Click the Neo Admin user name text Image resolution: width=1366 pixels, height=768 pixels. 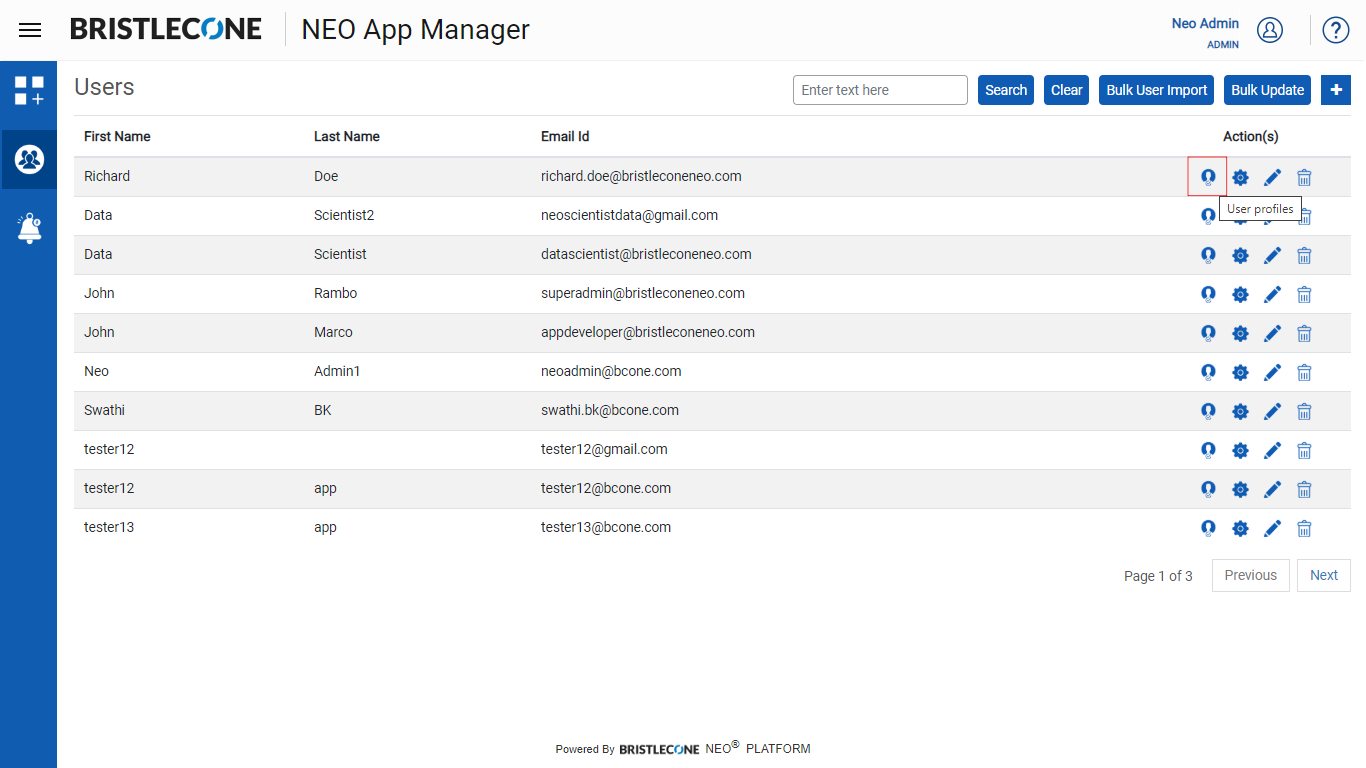point(1205,23)
